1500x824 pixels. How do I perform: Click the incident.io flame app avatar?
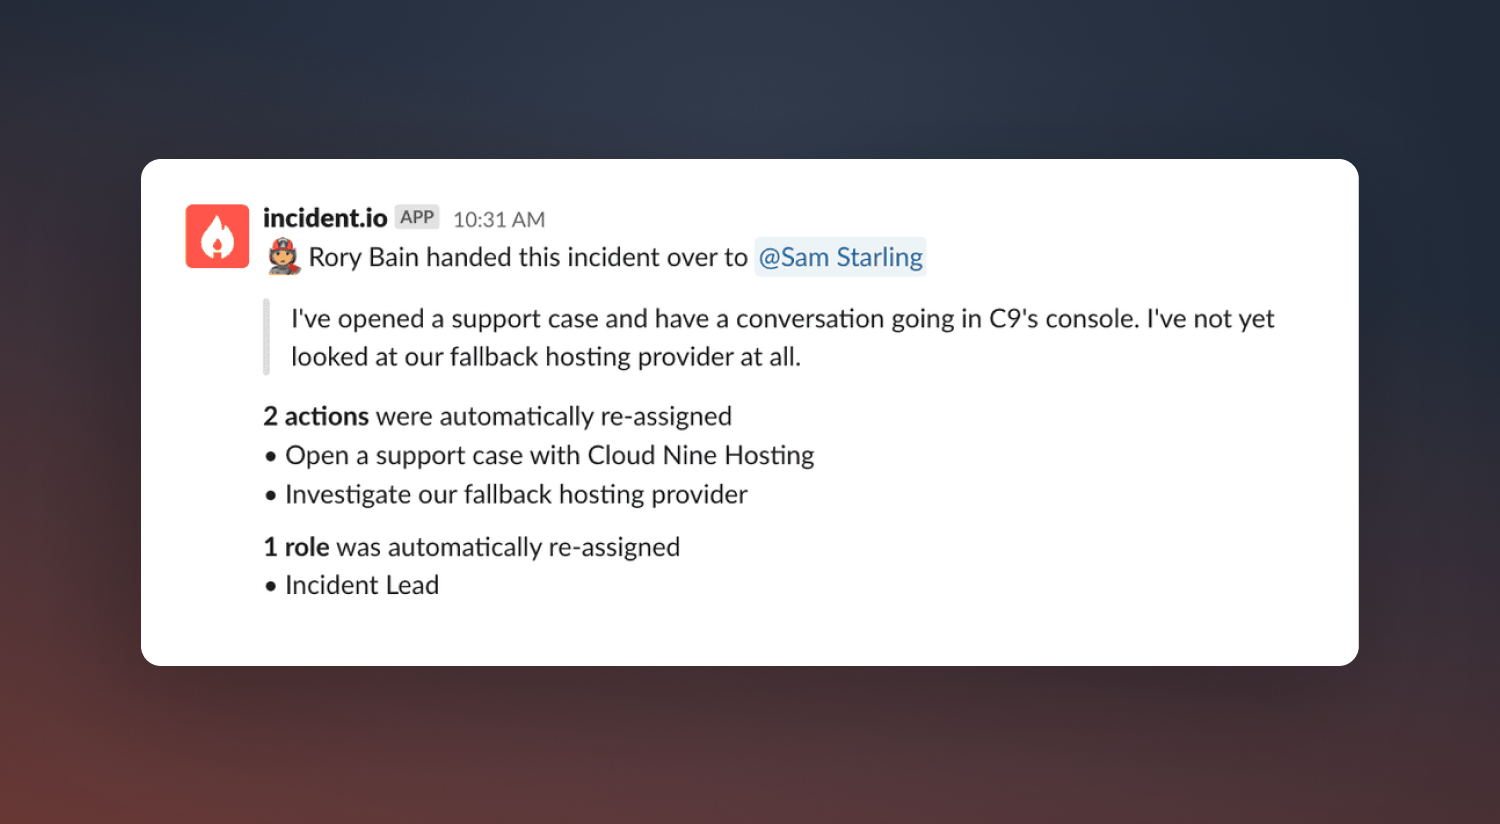(x=217, y=236)
